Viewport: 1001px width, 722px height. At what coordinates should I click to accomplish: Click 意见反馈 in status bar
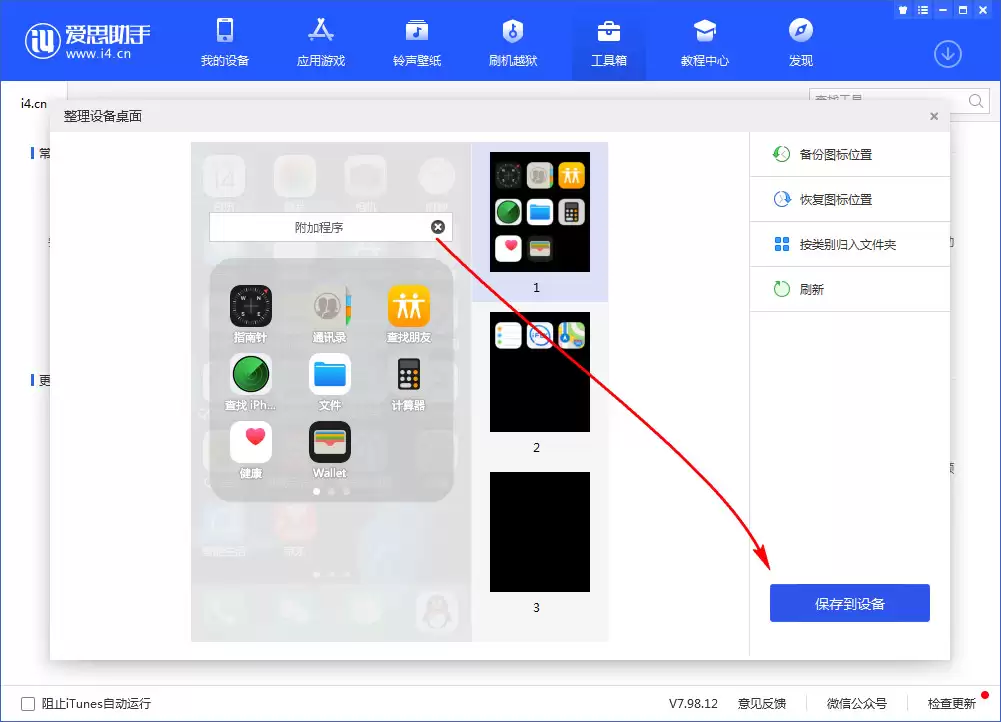coord(762,703)
